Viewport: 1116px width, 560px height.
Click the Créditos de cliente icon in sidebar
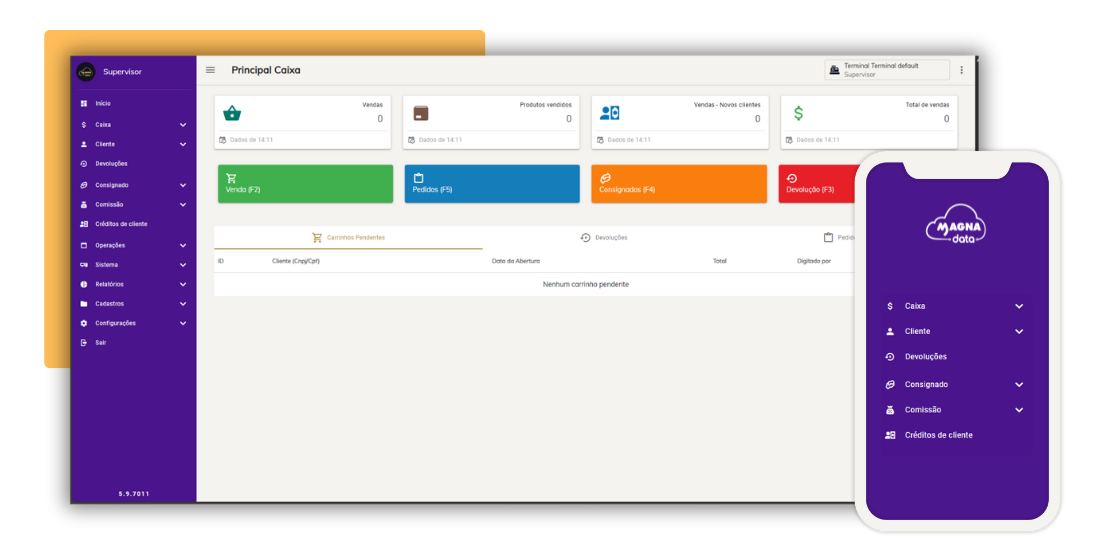[84, 224]
